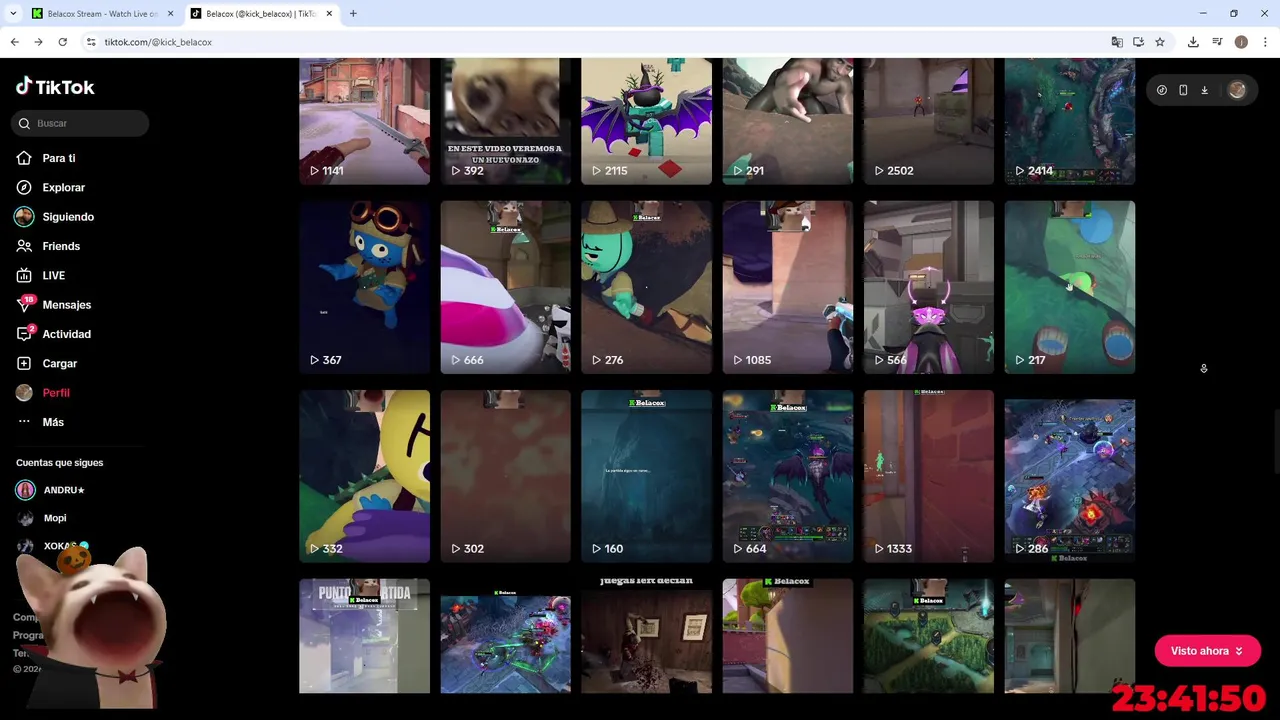Open the PUNTO DE PARTIDA video thumbnail
The image size is (1280, 720).
click(364, 636)
